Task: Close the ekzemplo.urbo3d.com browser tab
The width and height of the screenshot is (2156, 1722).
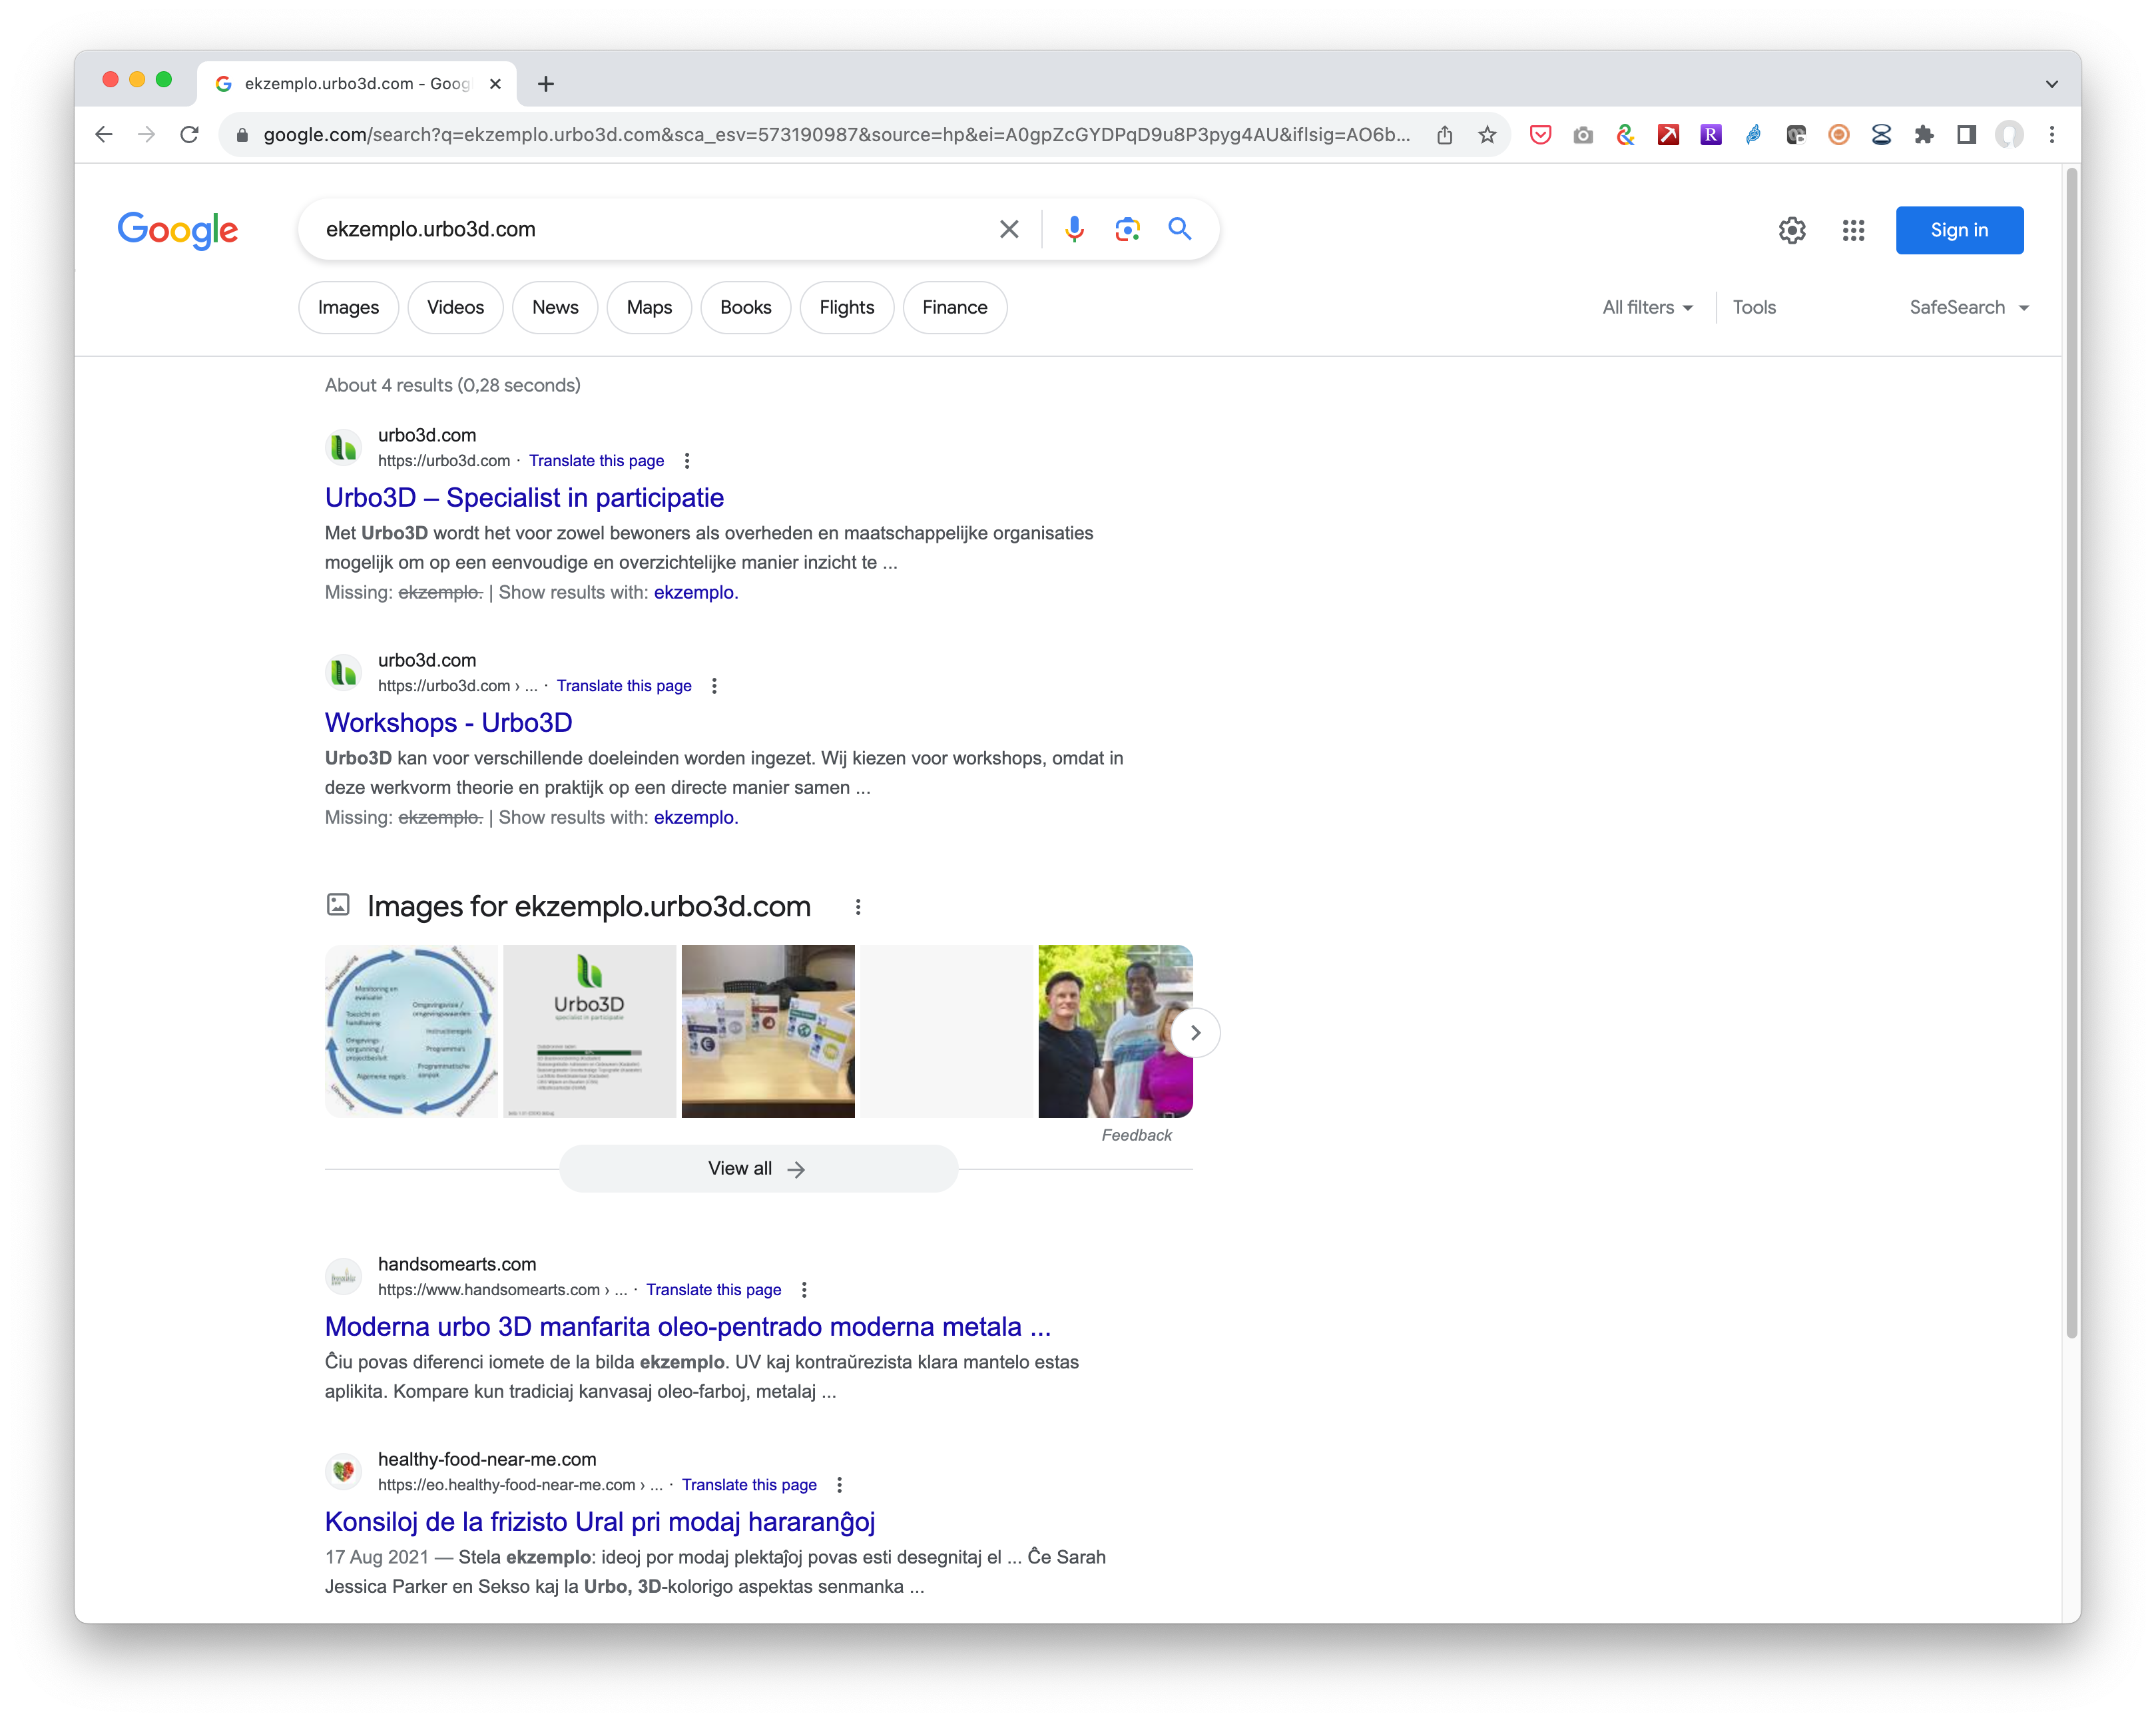Action: coord(495,84)
